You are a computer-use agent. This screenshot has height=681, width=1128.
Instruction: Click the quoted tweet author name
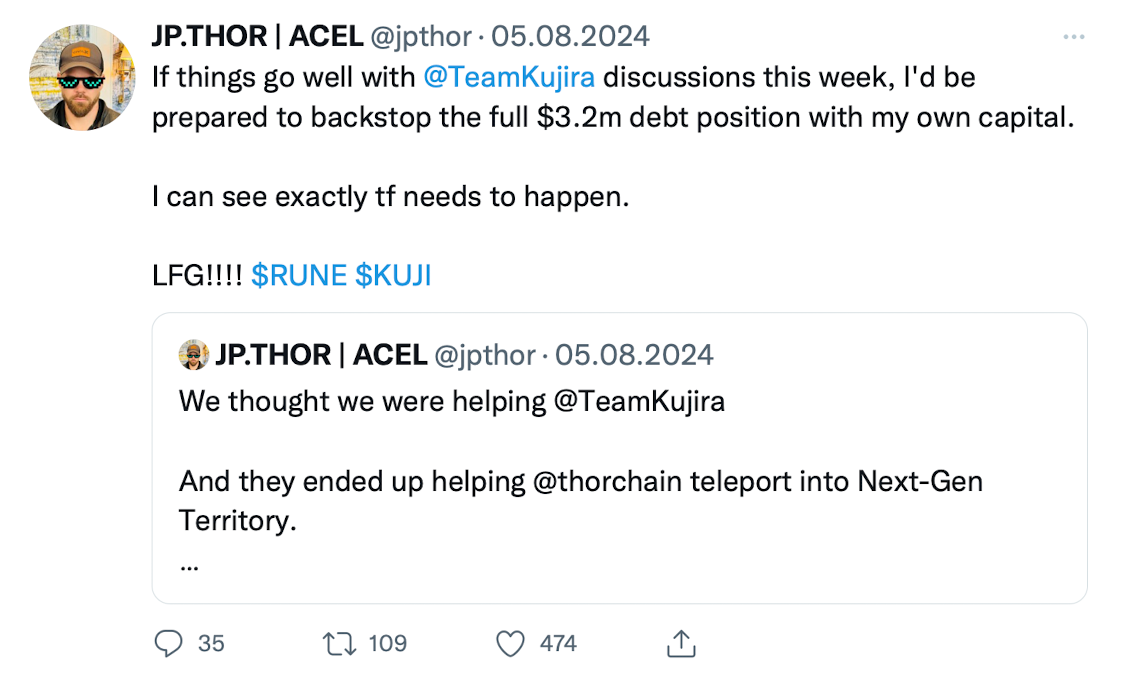tap(320, 354)
